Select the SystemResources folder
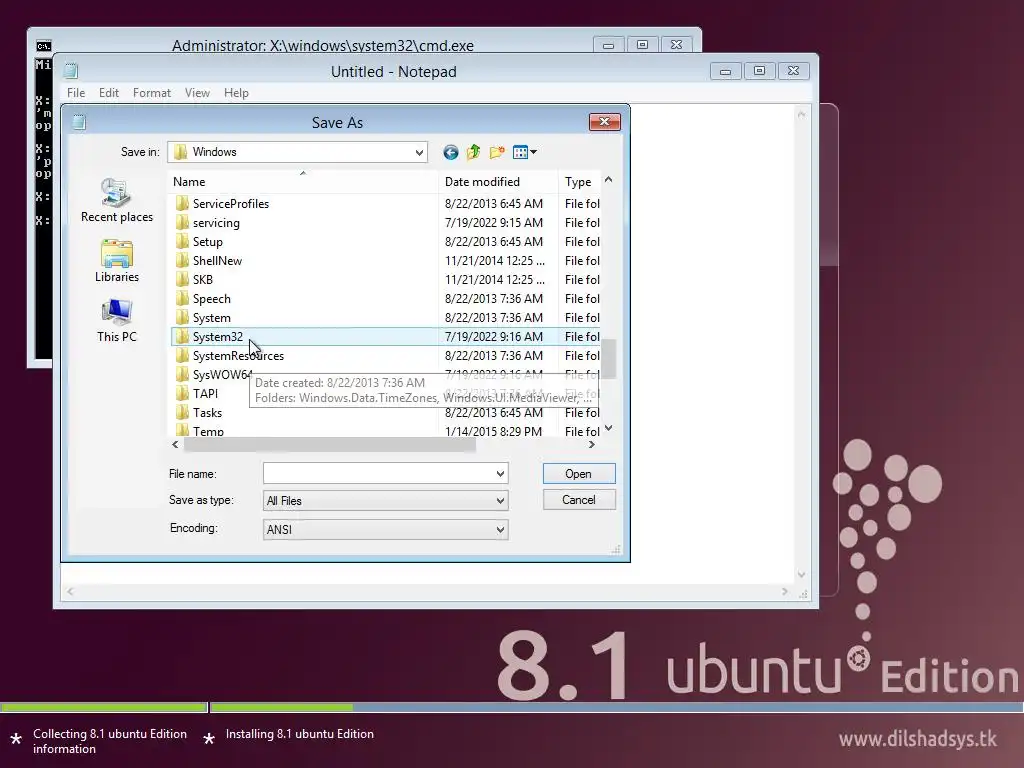Screen dimensions: 1024x768 pos(238,355)
